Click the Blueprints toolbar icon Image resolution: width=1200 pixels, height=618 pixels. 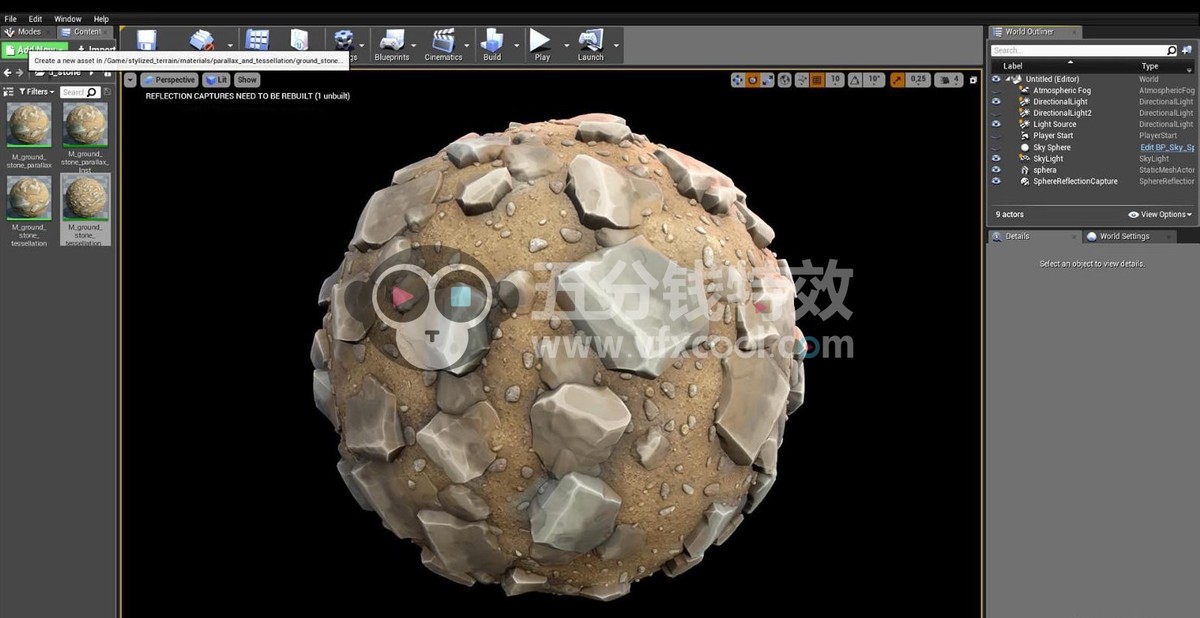tap(392, 45)
